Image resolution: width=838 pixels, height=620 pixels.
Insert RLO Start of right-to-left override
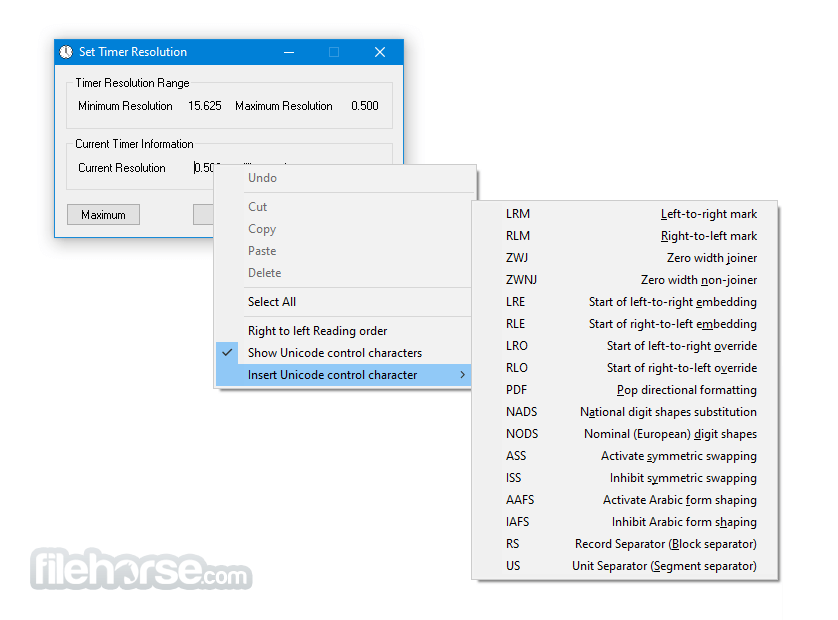(624, 368)
